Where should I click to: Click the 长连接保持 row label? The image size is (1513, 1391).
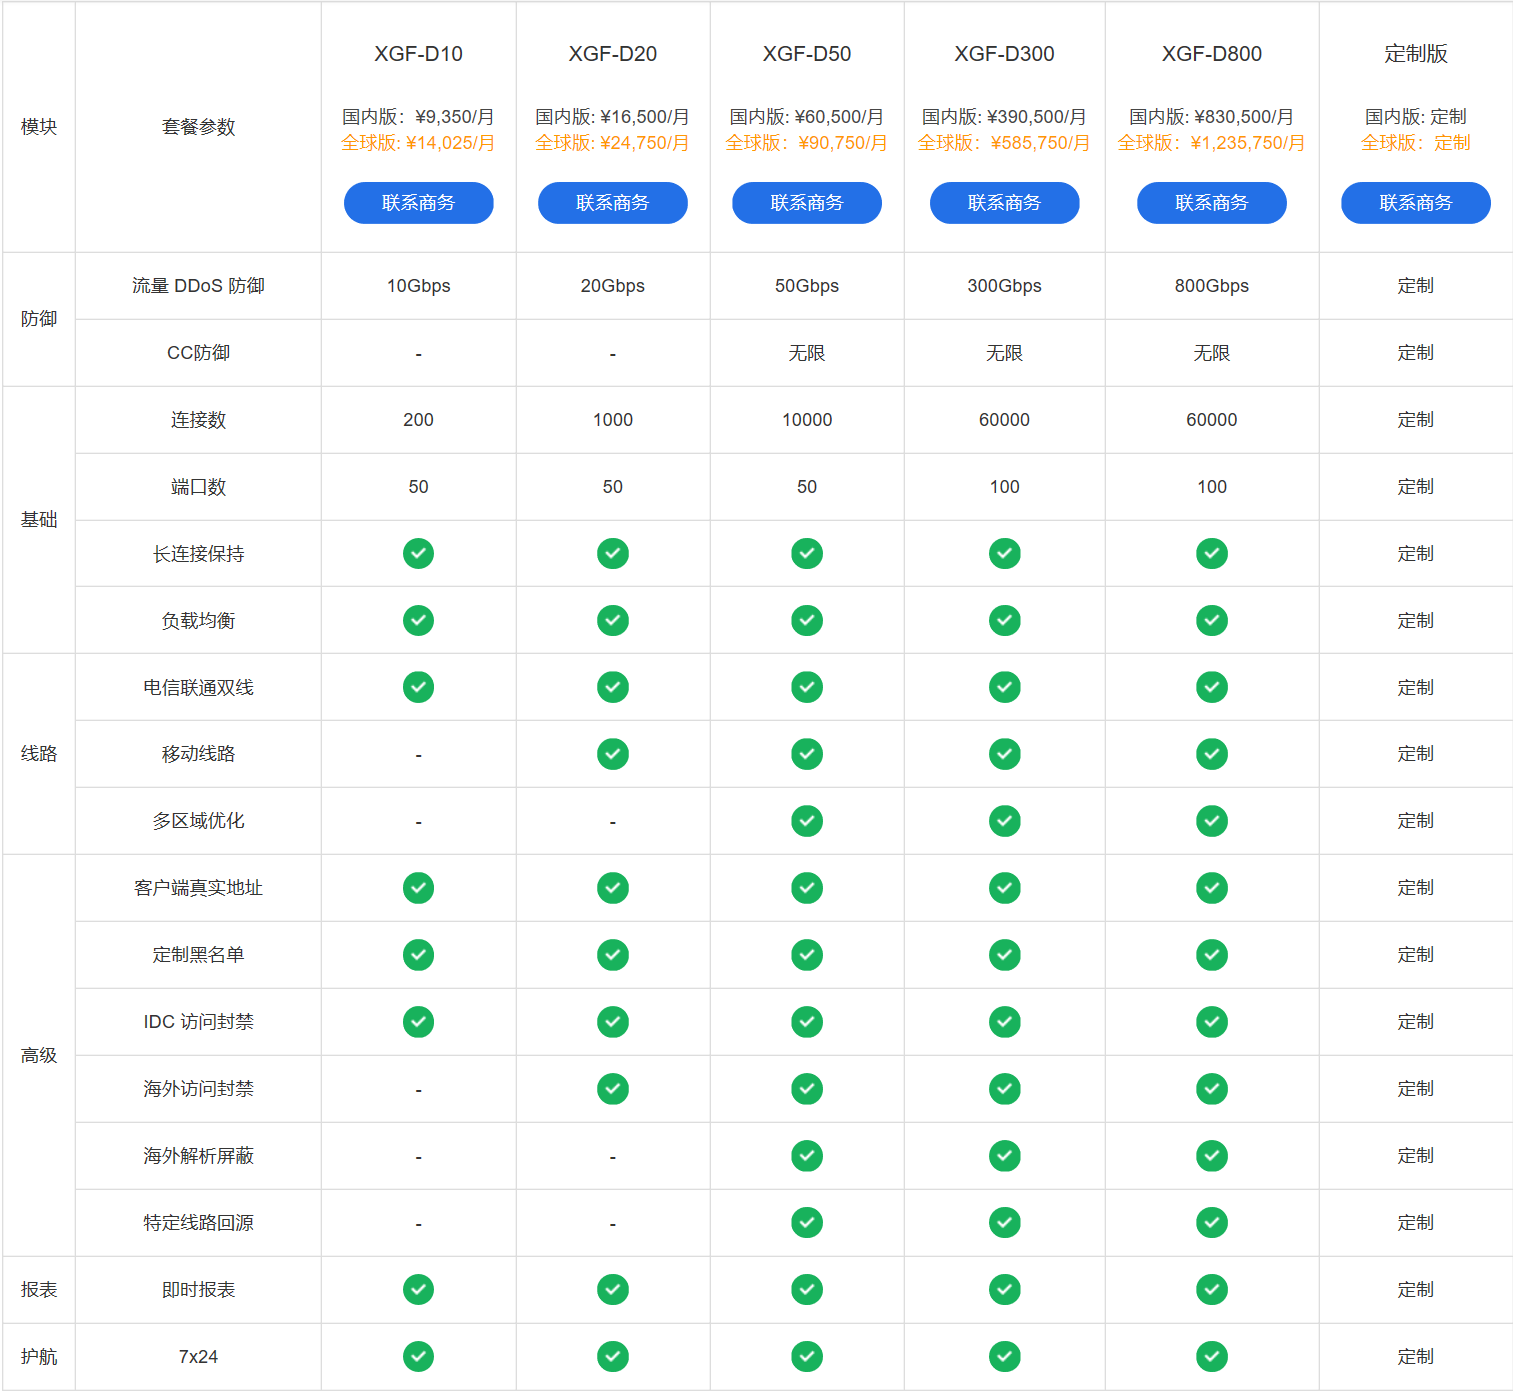click(x=198, y=554)
